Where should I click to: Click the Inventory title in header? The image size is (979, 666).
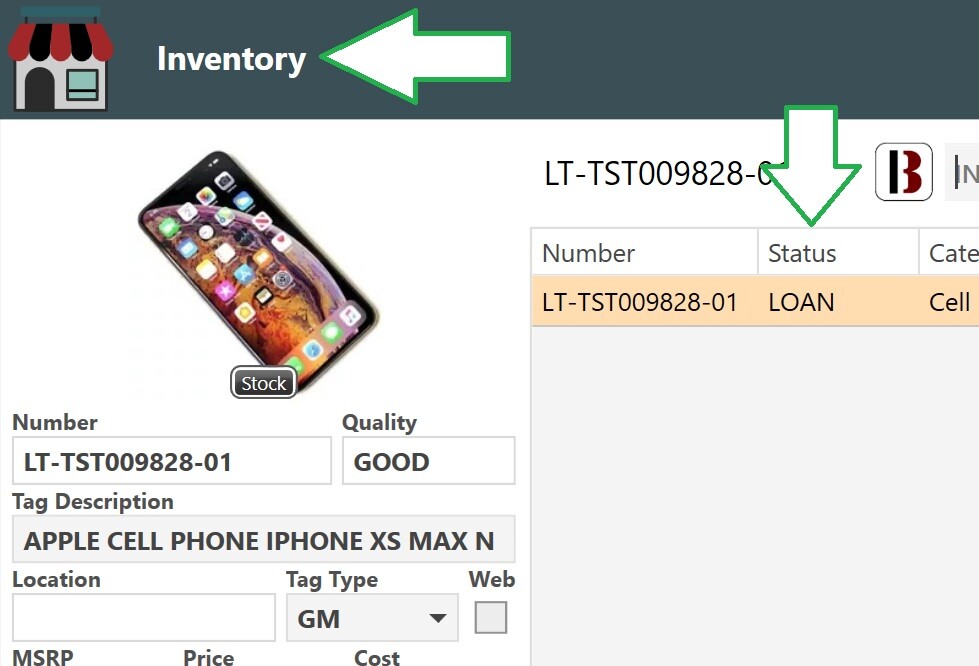232,59
